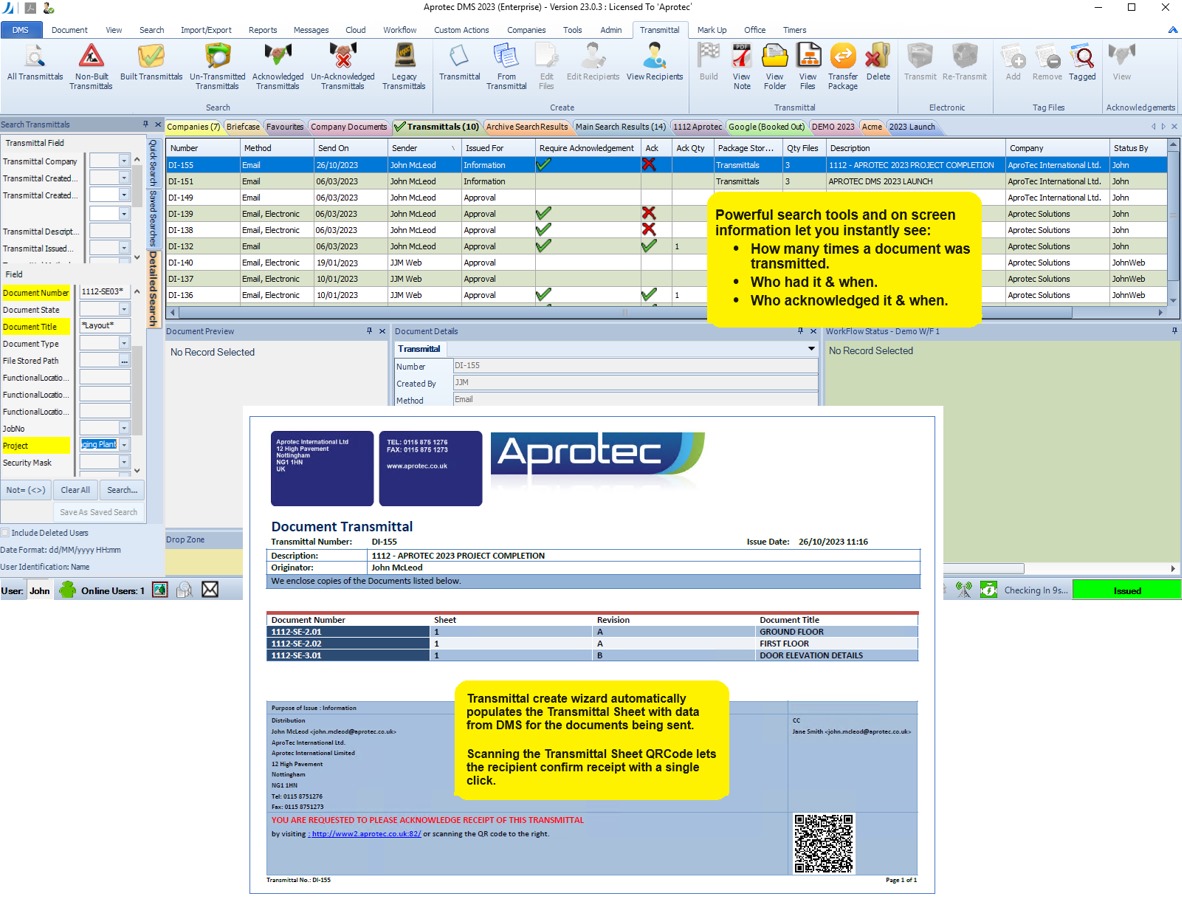
Task: Show Un-Acknowledged Transmittals
Action: coord(342,66)
